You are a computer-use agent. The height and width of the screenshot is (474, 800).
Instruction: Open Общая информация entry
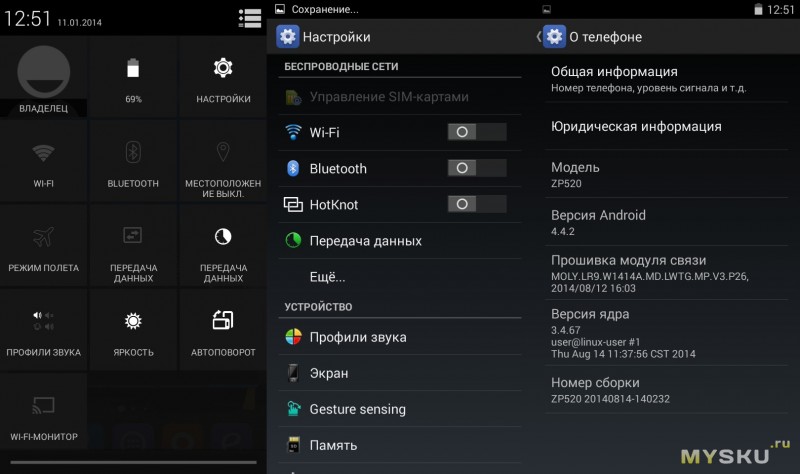tap(666, 79)
